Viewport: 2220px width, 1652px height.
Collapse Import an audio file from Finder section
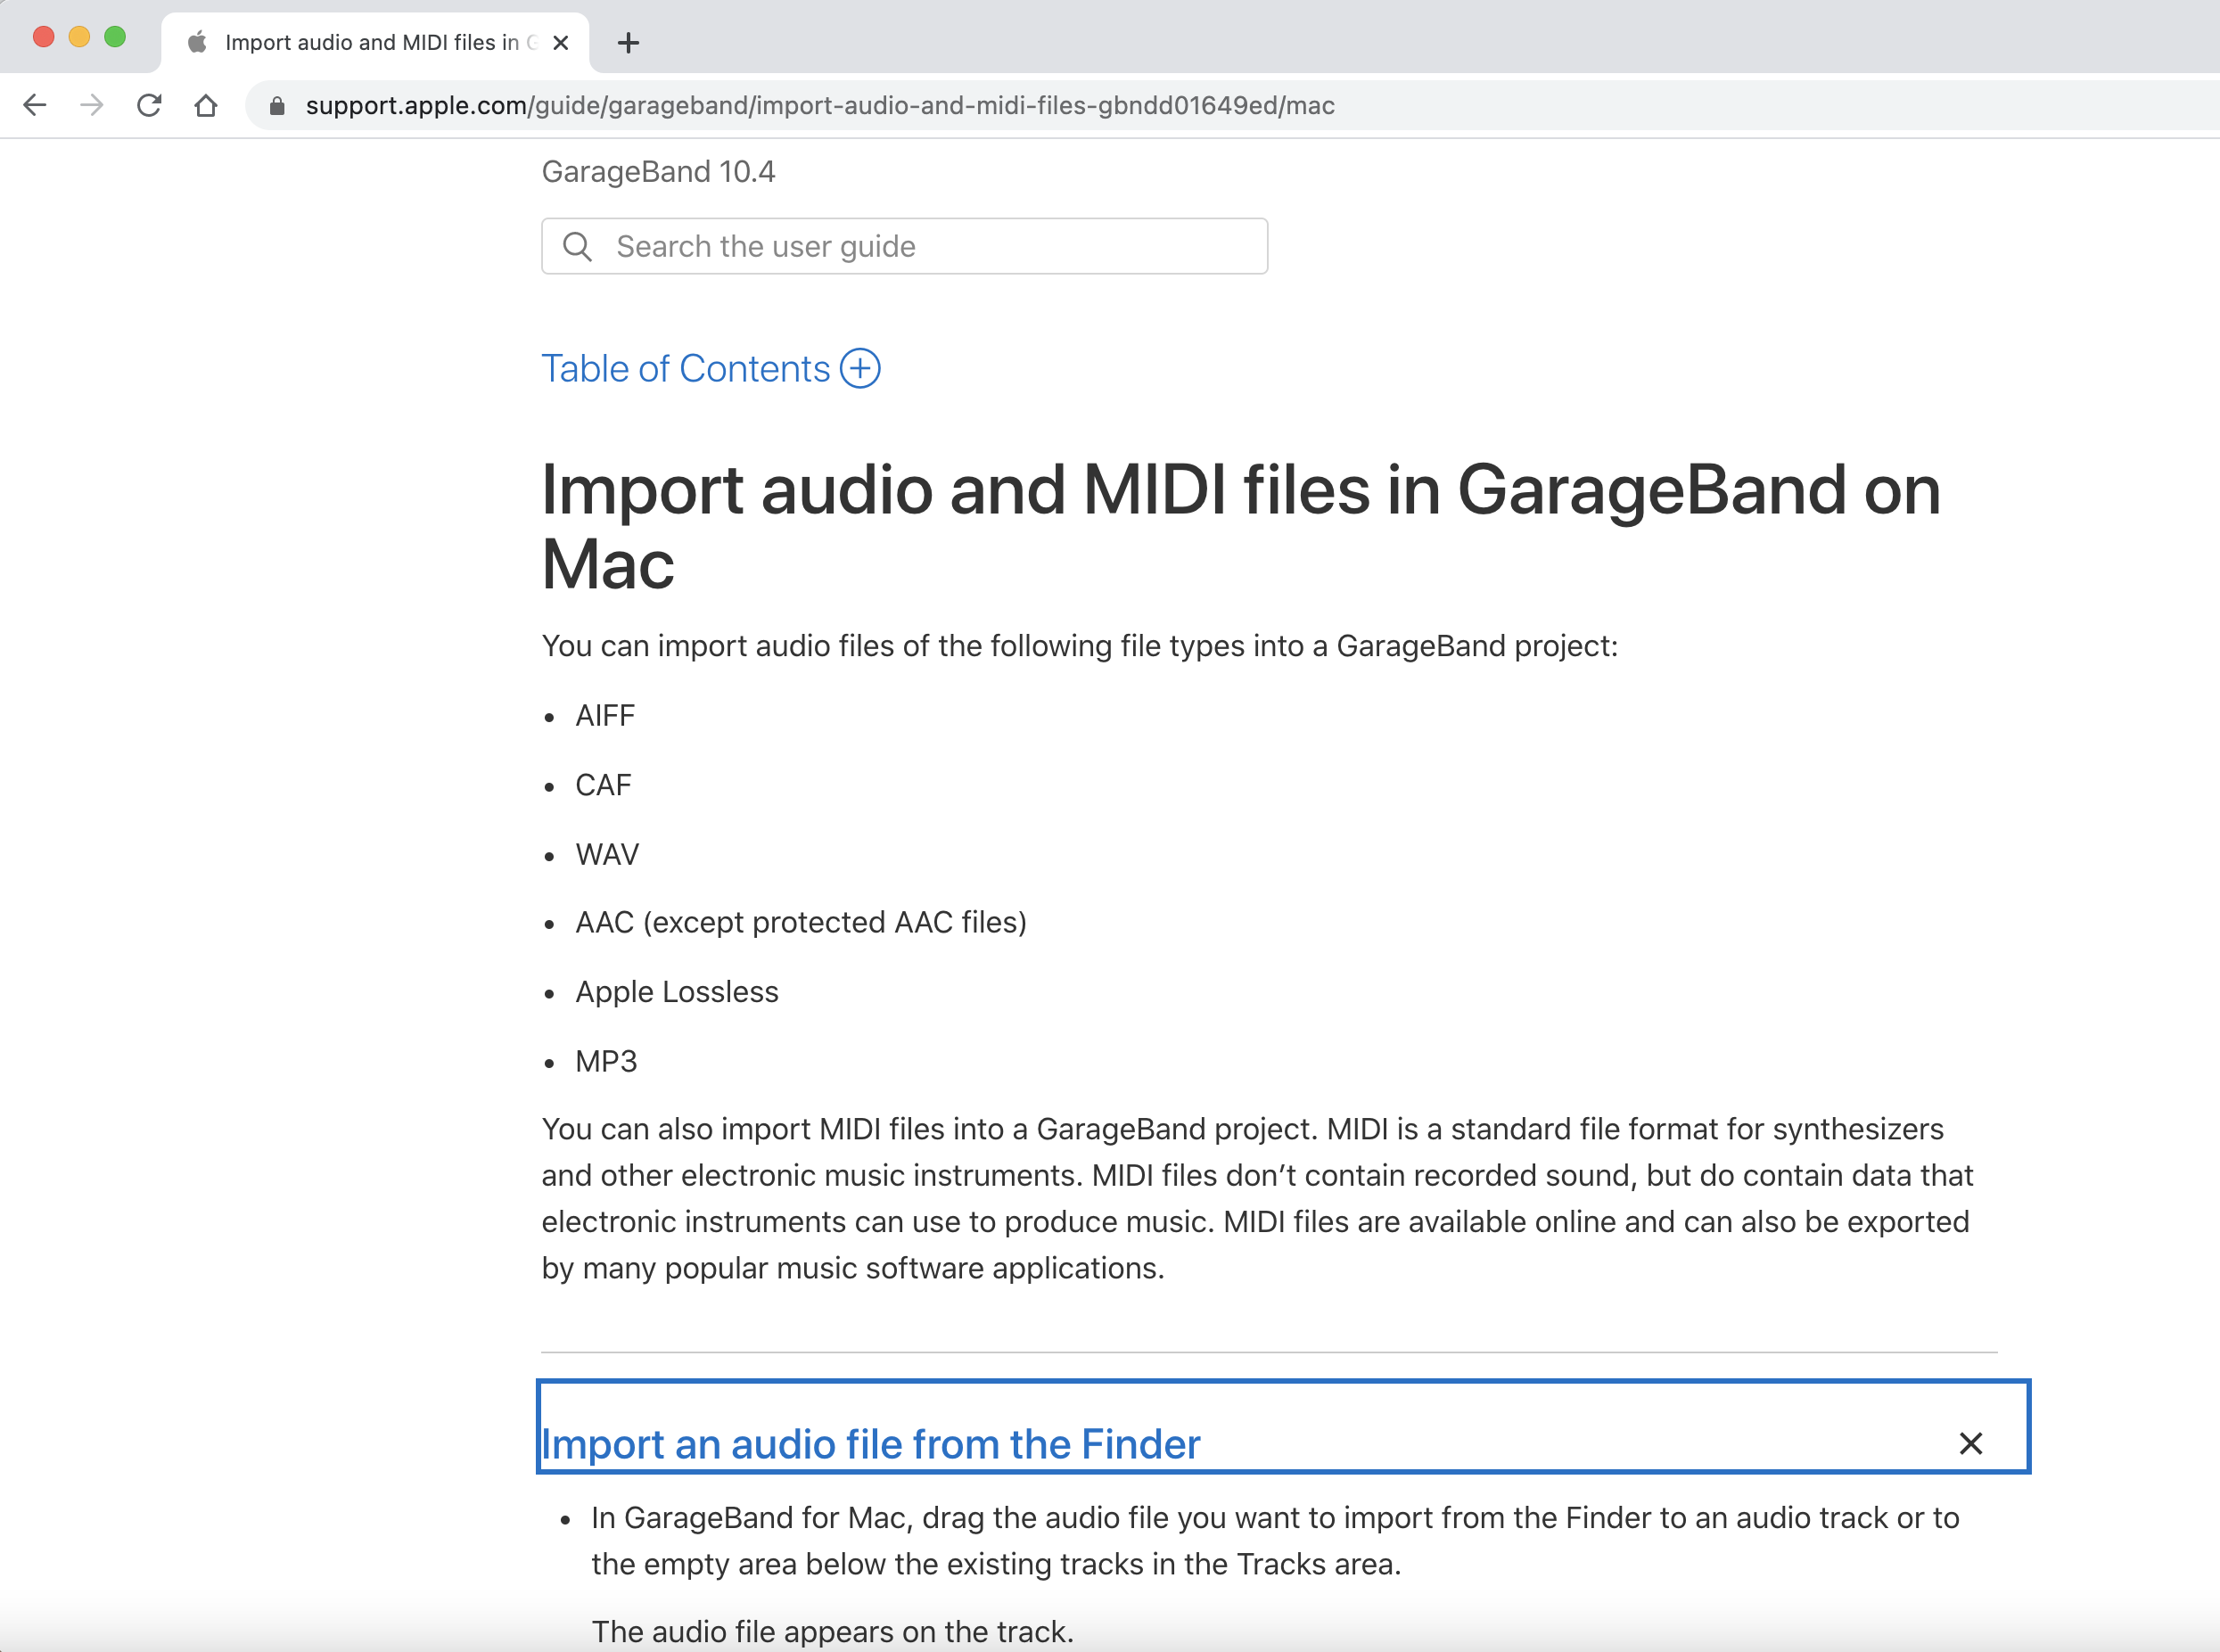click(x=870, y=1443)
